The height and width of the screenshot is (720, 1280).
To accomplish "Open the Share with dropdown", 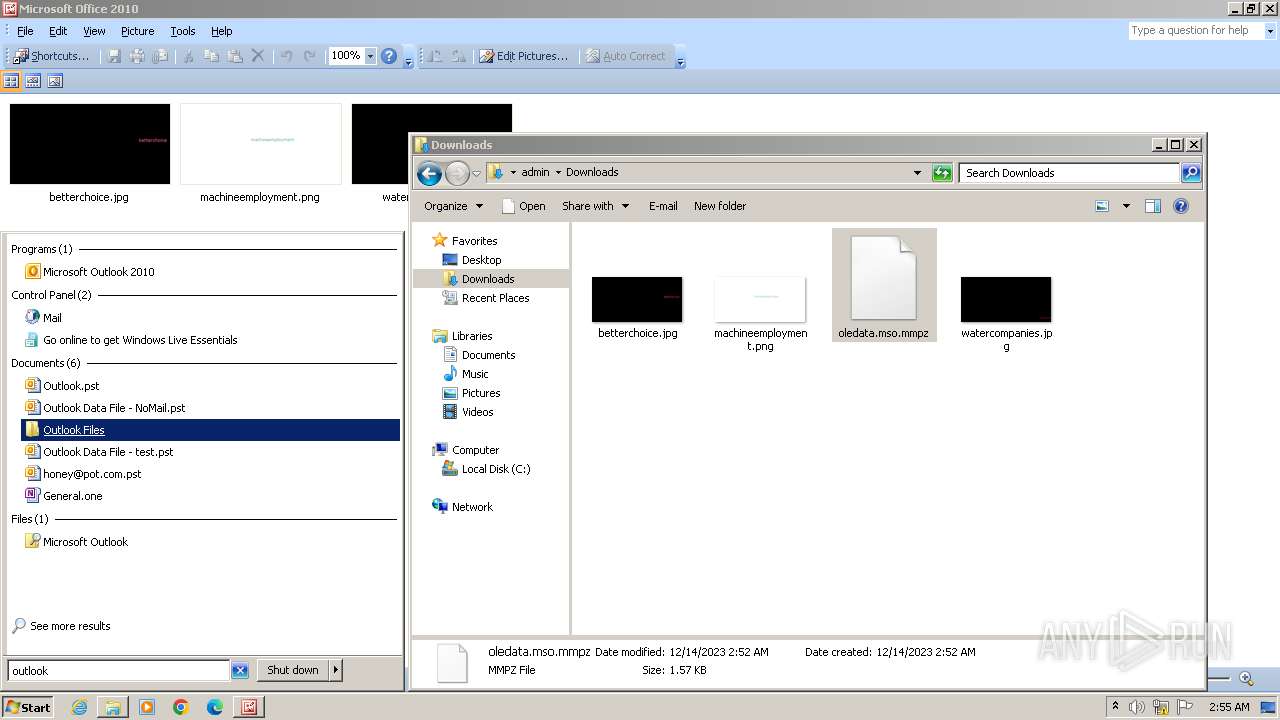I will (596, 206).
